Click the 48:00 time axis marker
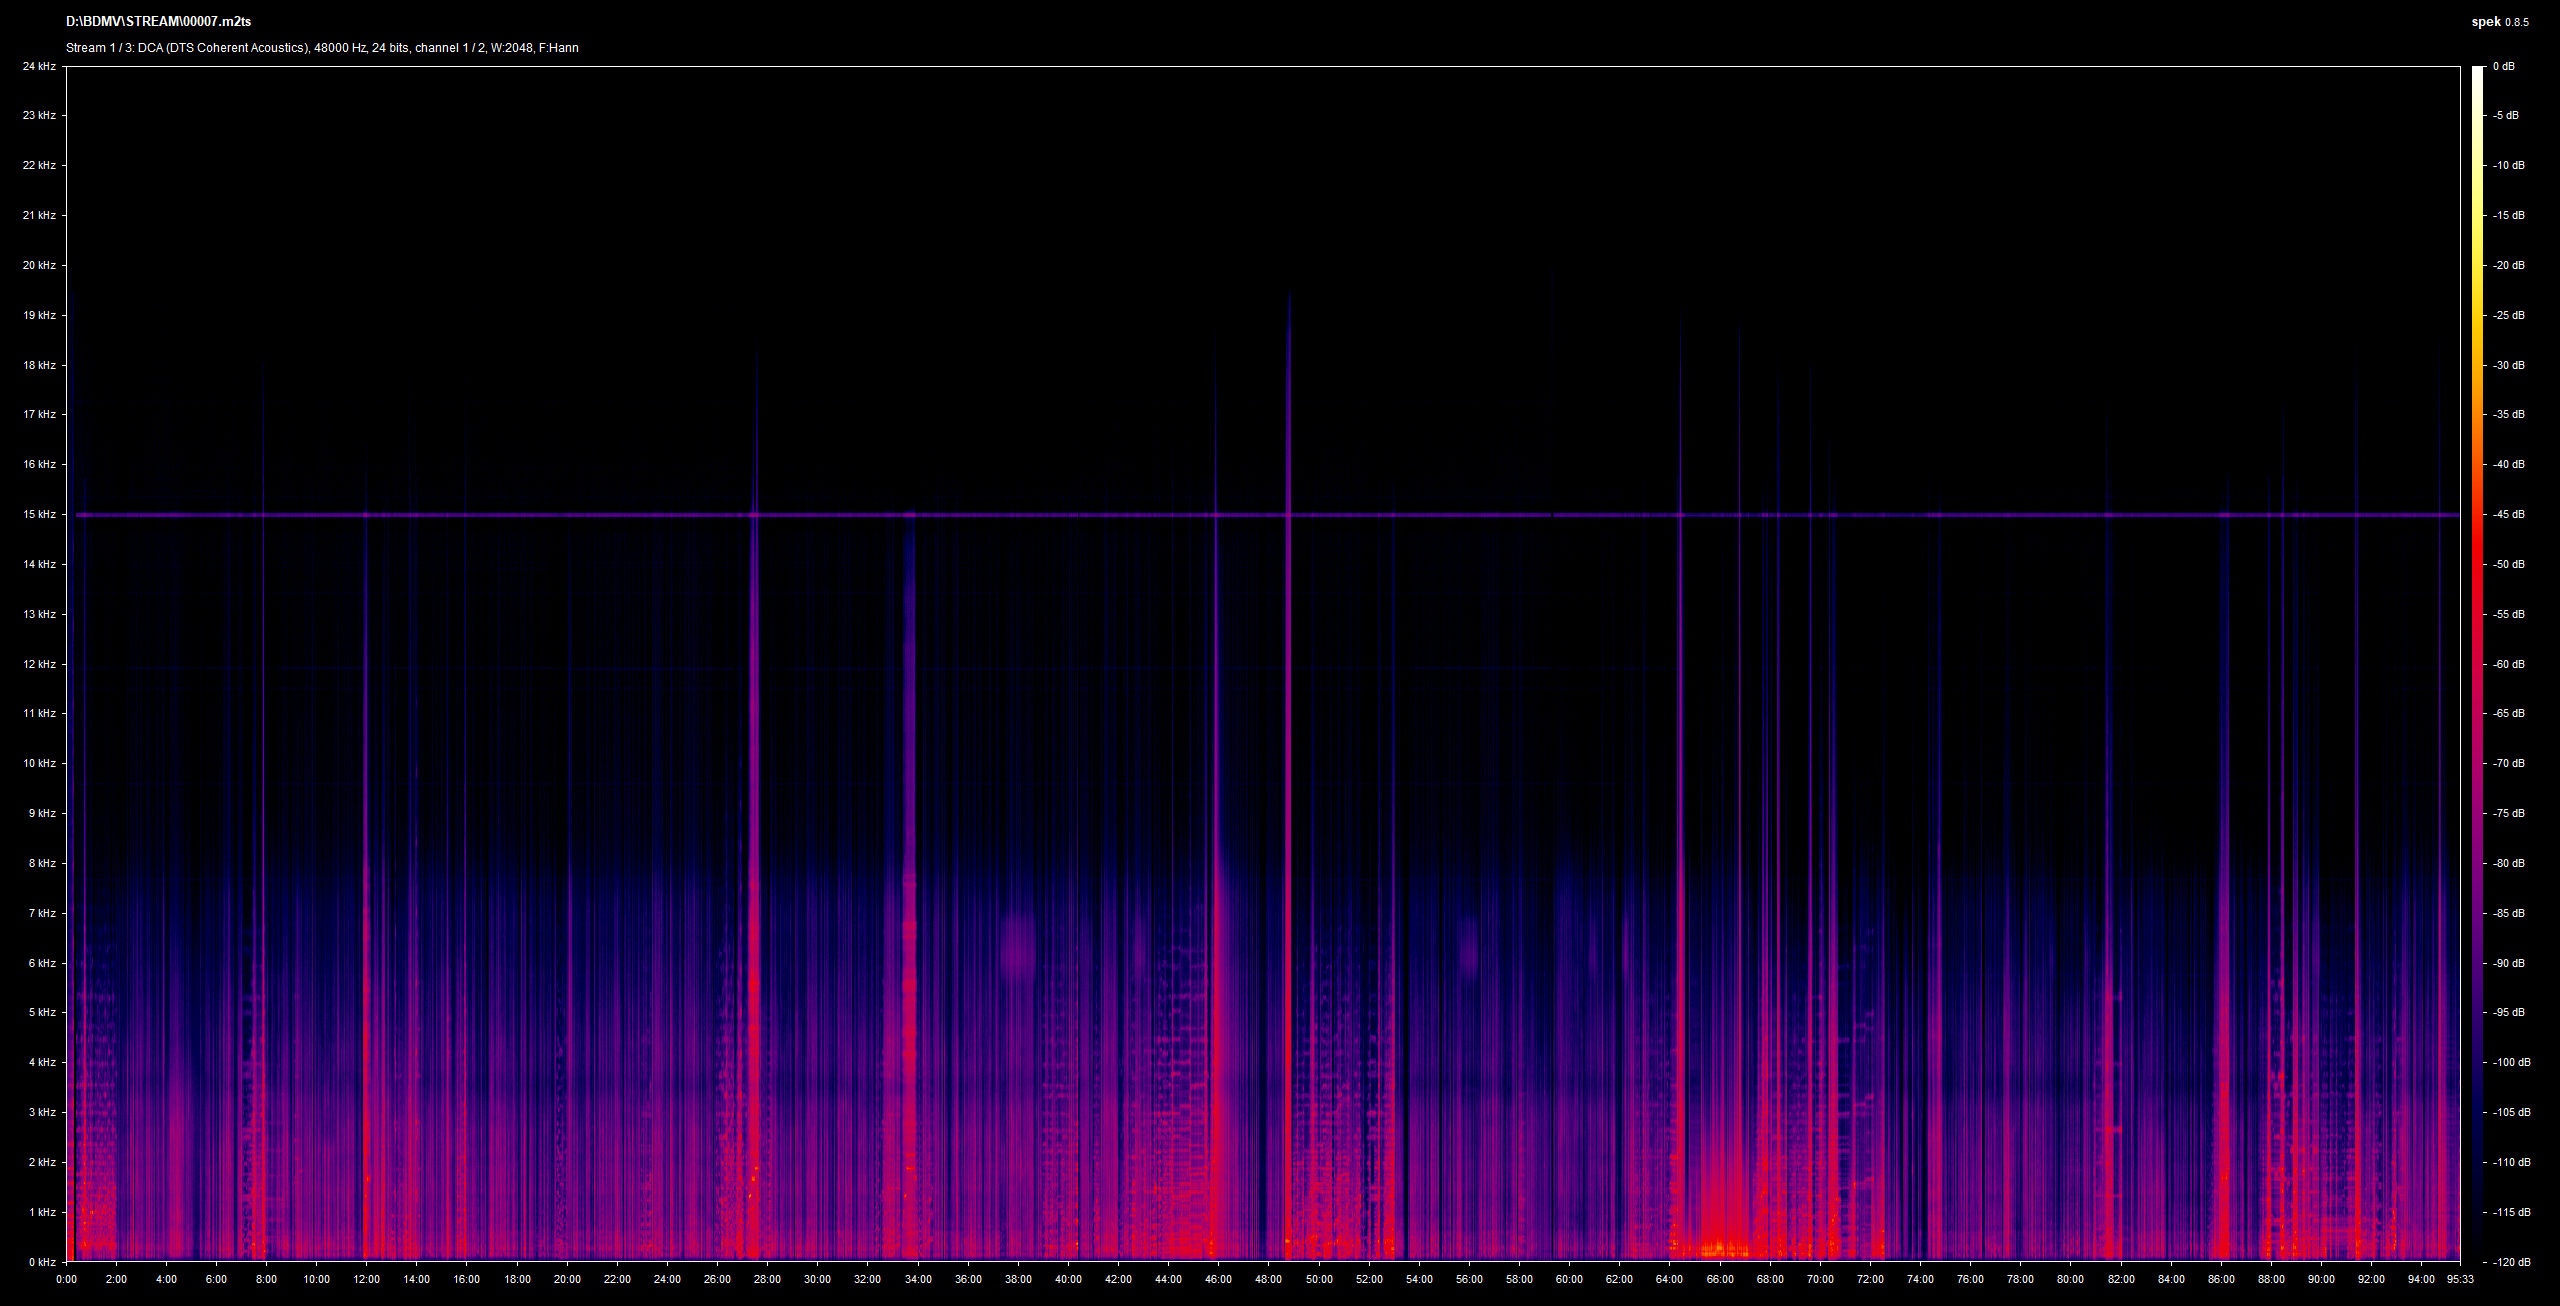Image resolution: width=2560 pixels, height=1306 pixels. (1268, 1279)
